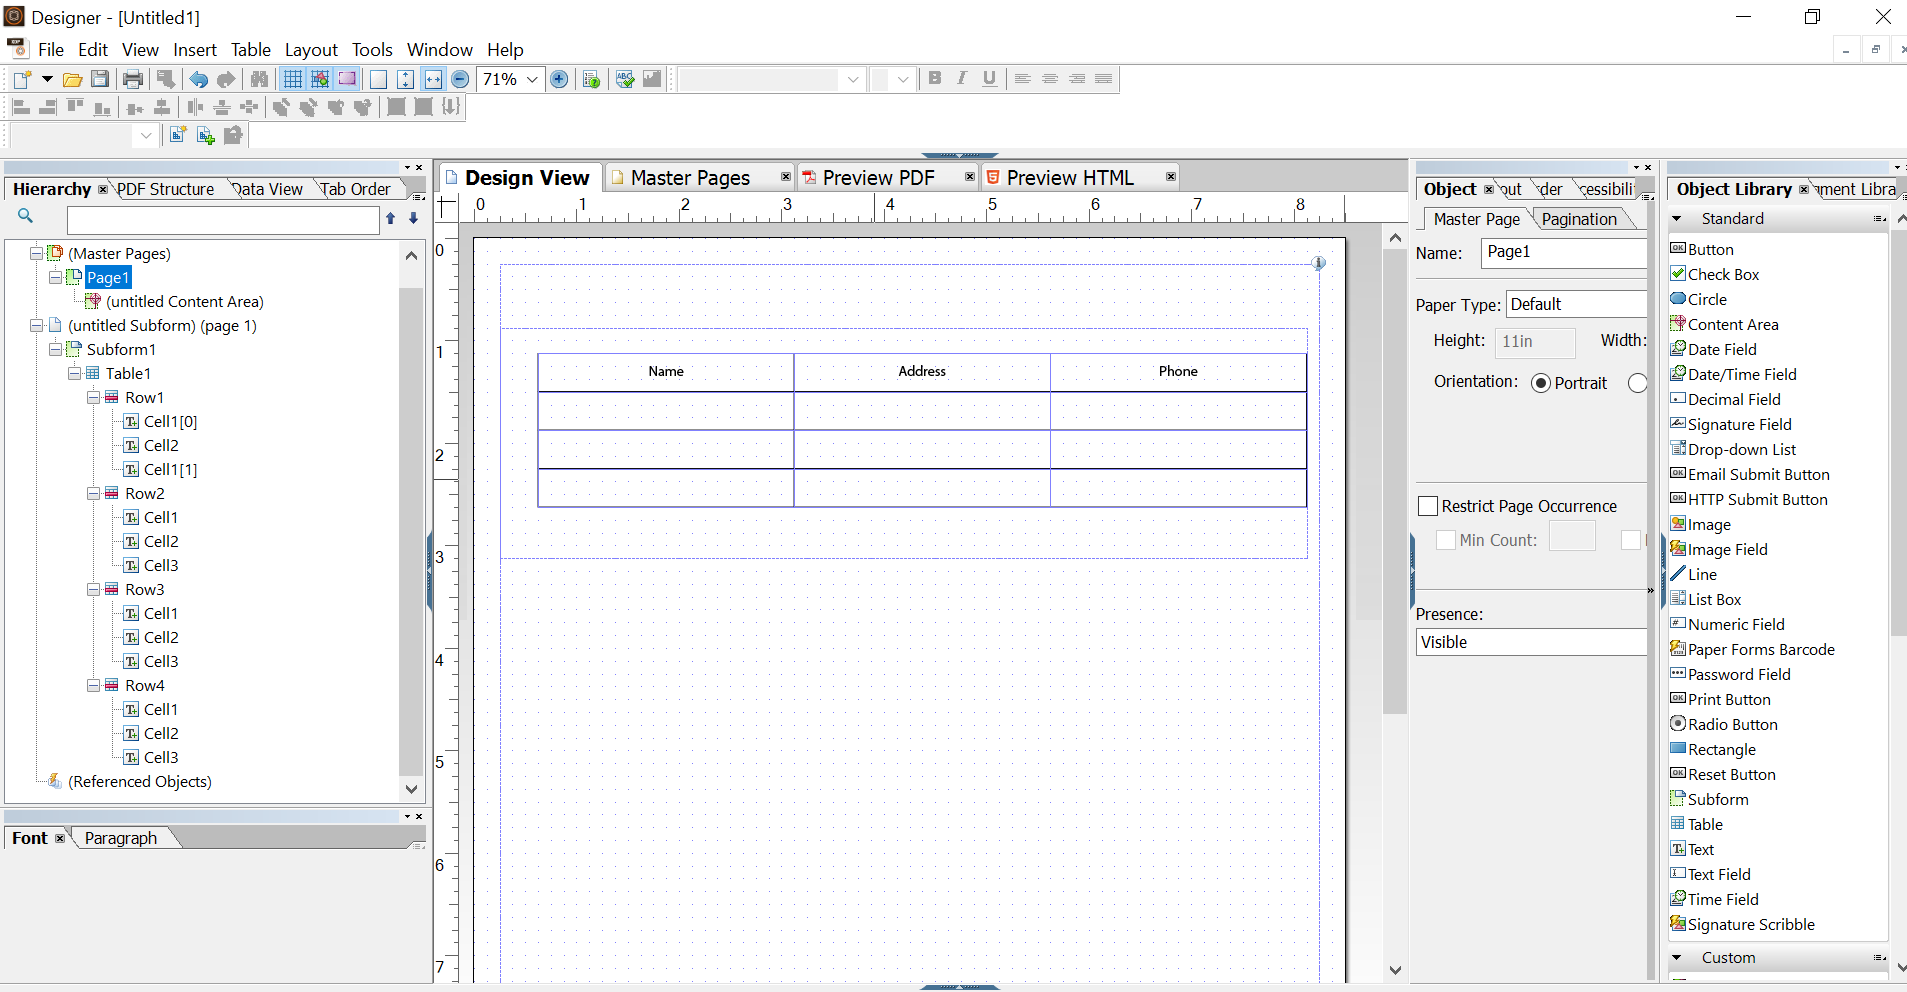1907x992 pixels.
Task: Undo the last action
Action: click(x=199, y=79)
